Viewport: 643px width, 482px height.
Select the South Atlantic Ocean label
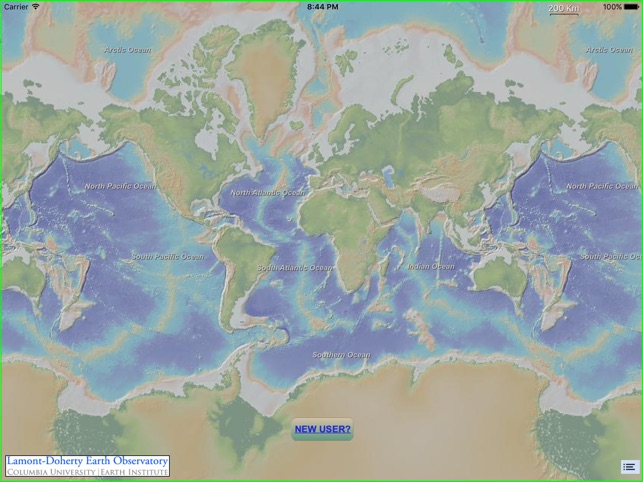tap(295, 268)
